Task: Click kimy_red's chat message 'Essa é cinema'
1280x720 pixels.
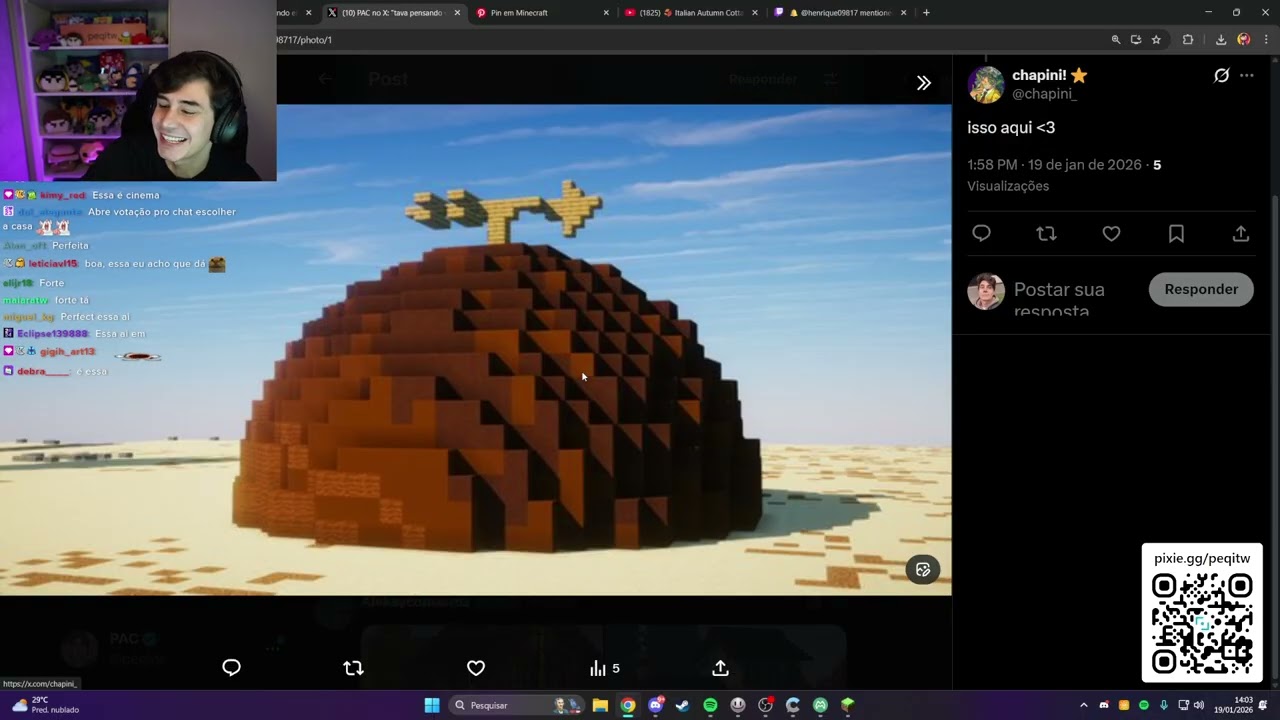Action: point(126,195)
